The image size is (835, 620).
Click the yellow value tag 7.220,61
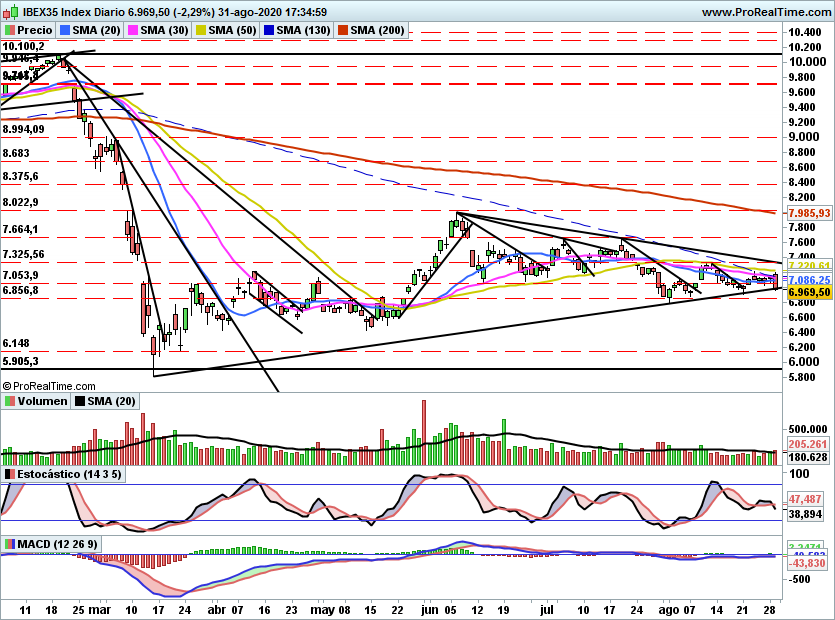point(809,266)
